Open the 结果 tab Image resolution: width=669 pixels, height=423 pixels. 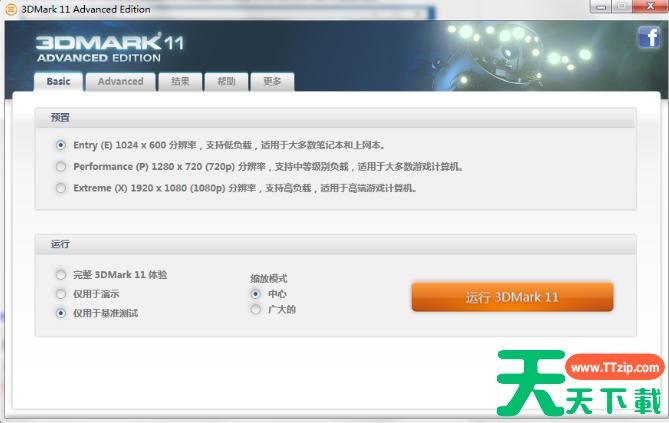pos(180,81)
